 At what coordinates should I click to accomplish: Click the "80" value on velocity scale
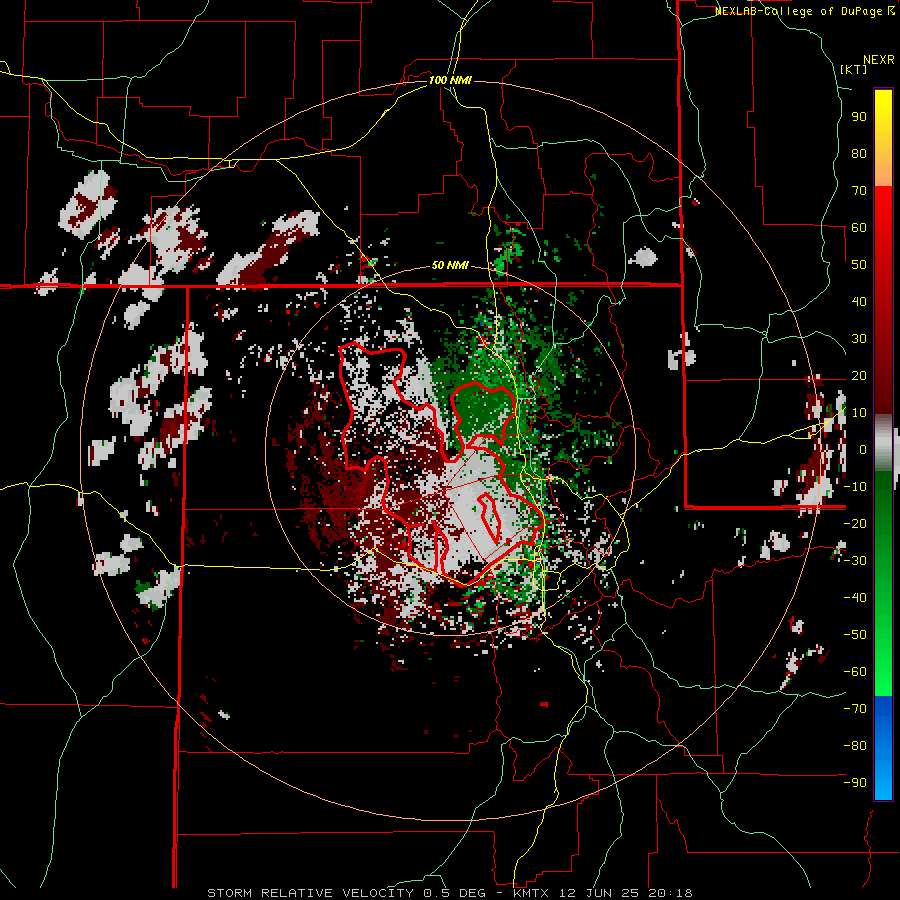[859, 153]
